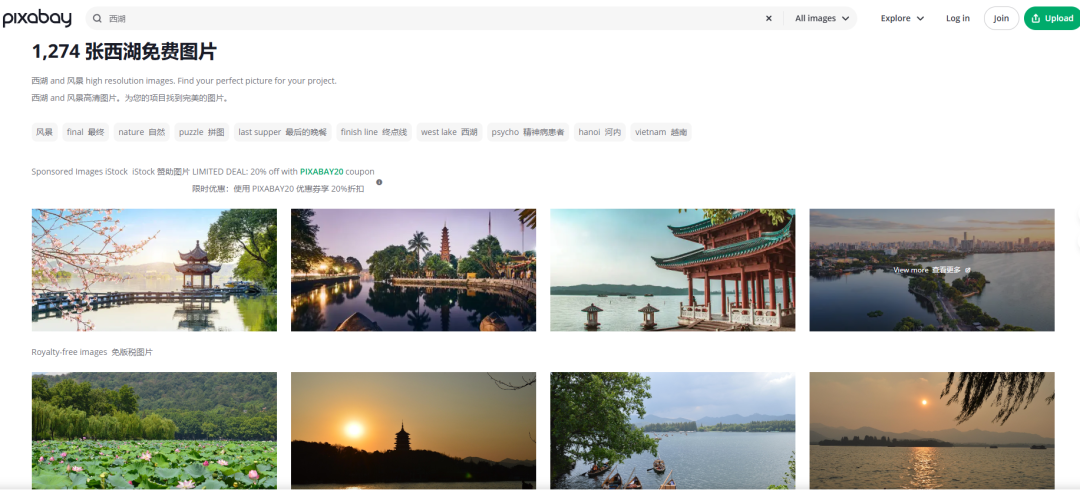1080x490 pixels.
Task: Select the vietnam 越南 tag
Action: point(661,132)
